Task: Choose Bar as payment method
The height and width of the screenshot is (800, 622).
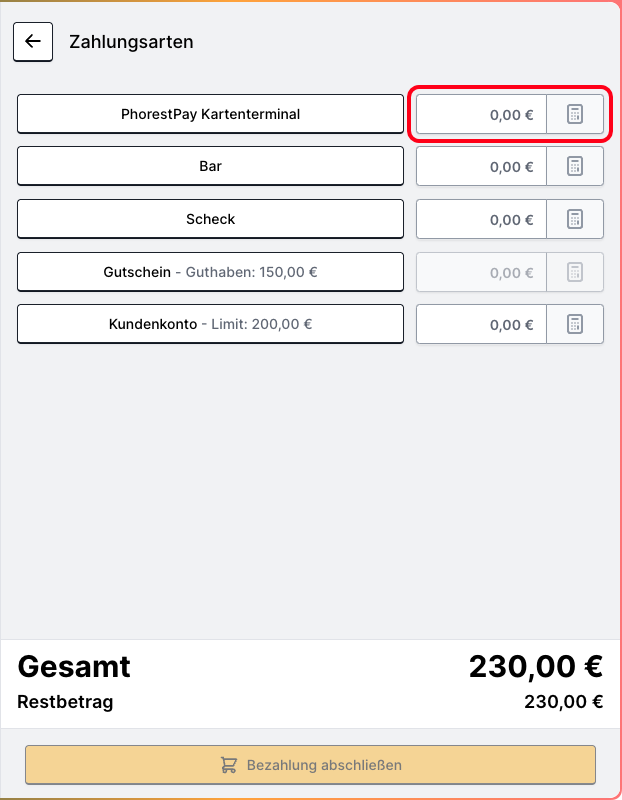Action: 210,166
